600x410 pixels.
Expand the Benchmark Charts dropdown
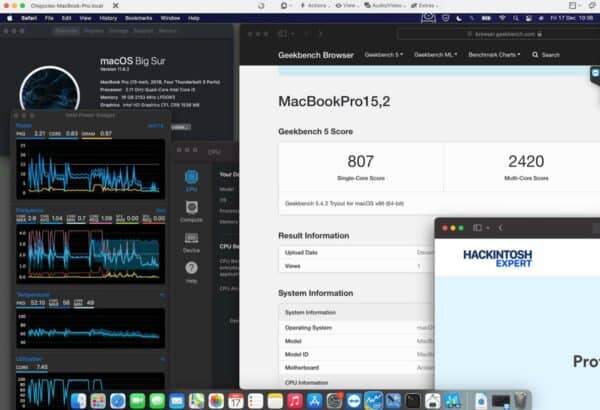click(x=494, y=55)
